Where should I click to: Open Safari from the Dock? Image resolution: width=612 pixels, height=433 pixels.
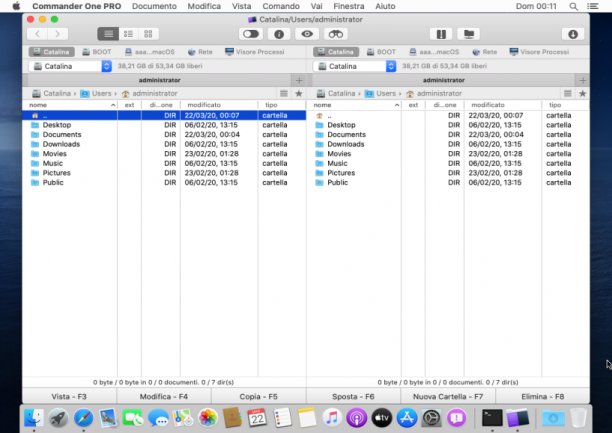(x=84, y=418)
